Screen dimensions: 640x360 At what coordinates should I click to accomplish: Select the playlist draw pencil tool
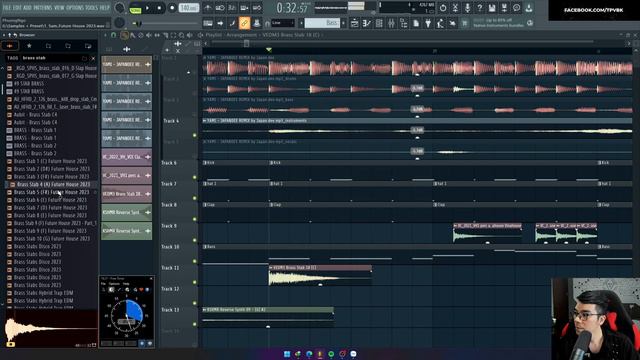pyautogui.click(x=125, y=35)
